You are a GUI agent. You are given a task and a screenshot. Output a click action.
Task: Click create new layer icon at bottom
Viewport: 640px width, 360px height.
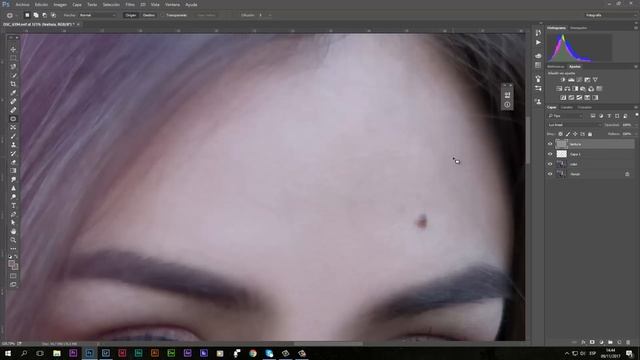(x=619, y=342)
